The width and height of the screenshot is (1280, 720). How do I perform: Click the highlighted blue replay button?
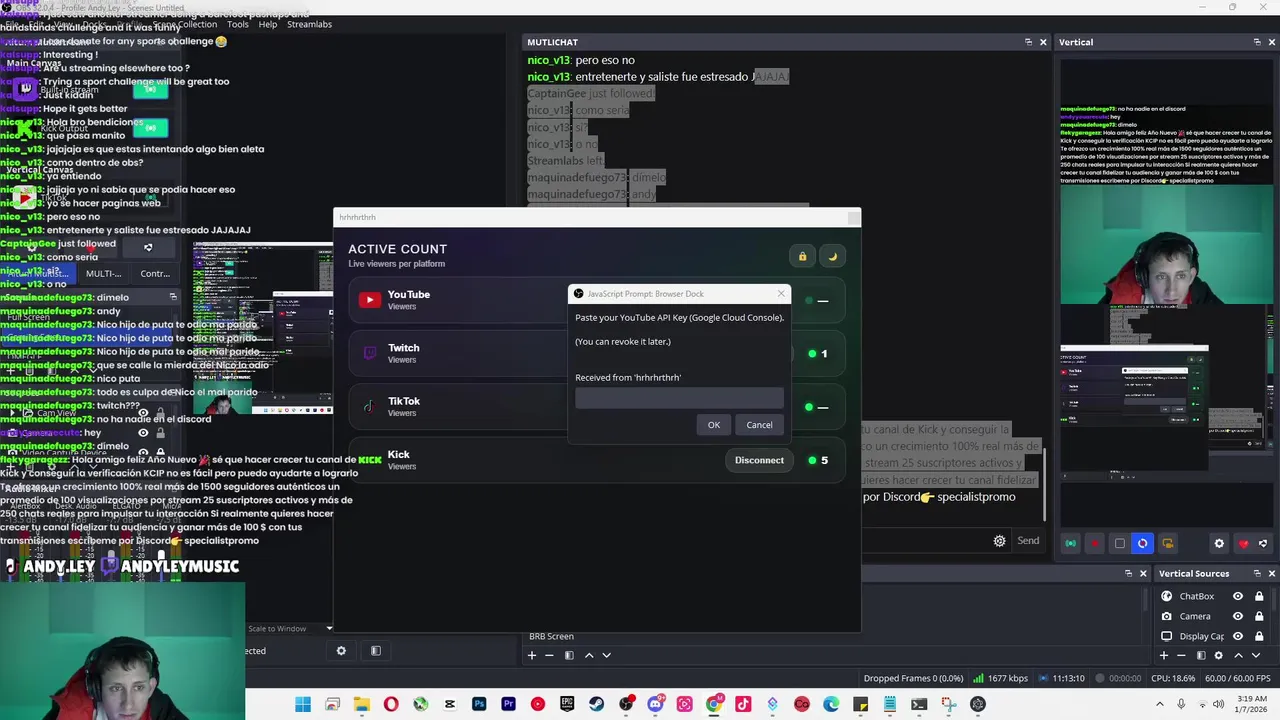click(1143, 543)
